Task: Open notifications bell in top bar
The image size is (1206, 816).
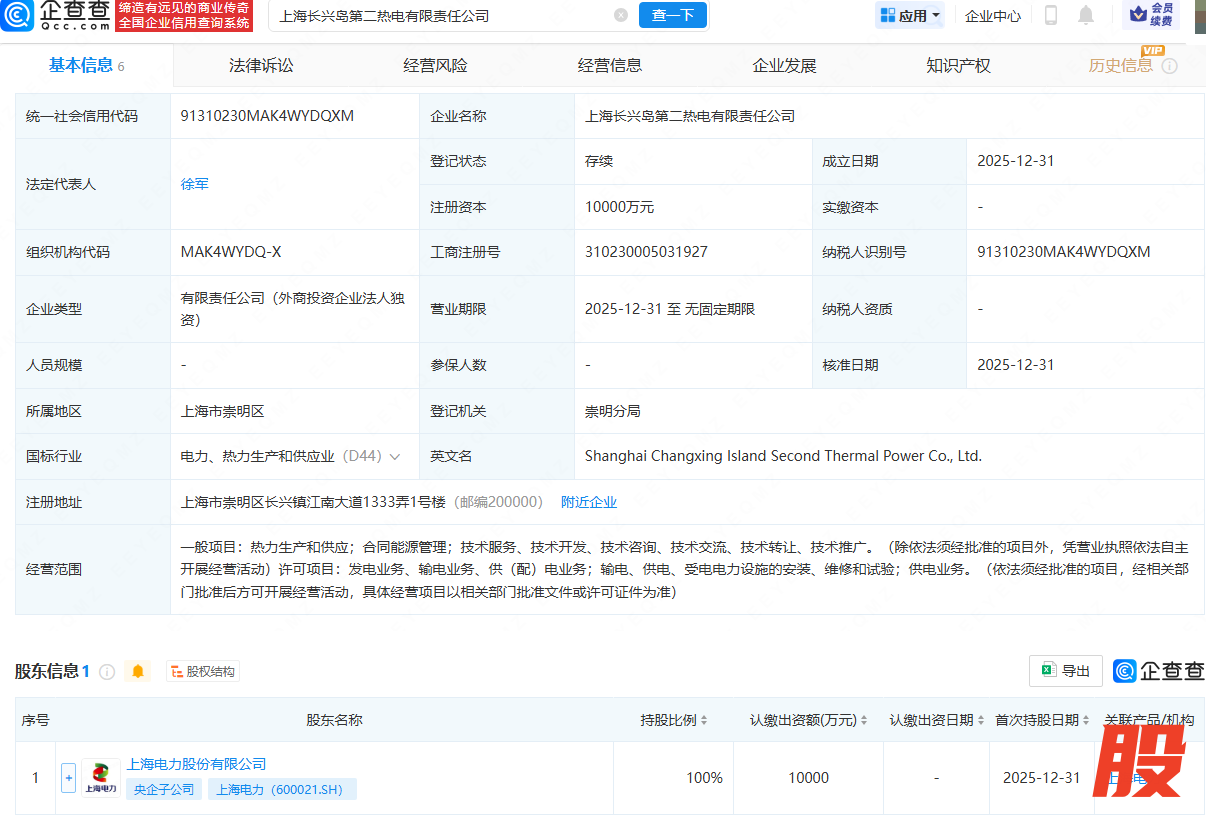Action: 1086,15
